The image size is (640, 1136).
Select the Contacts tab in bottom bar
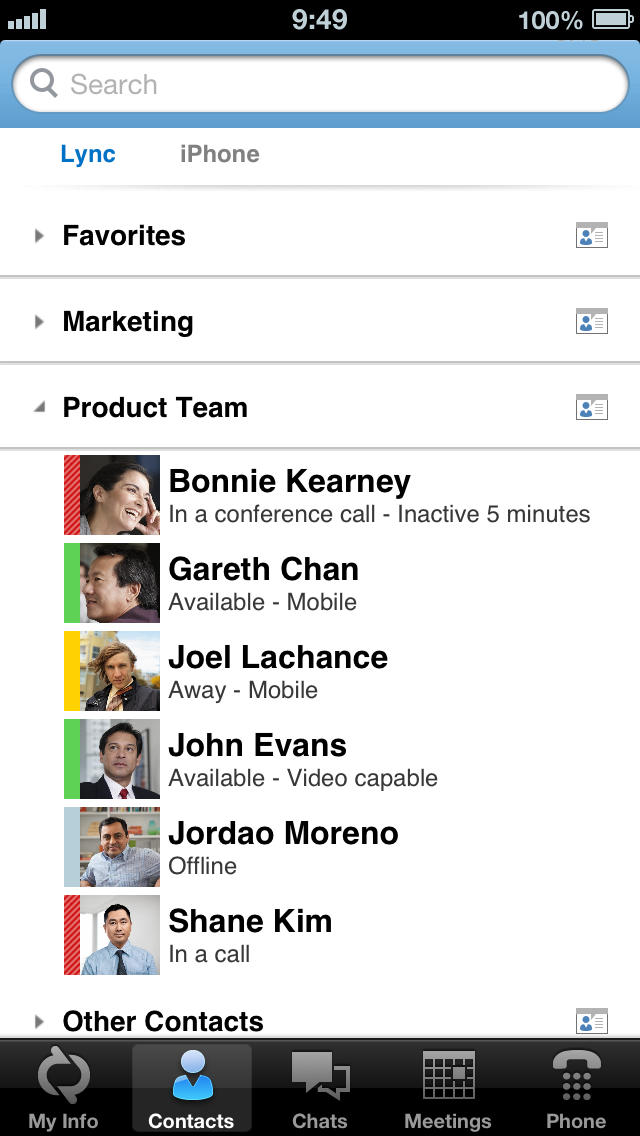(x=191, y=1088)
